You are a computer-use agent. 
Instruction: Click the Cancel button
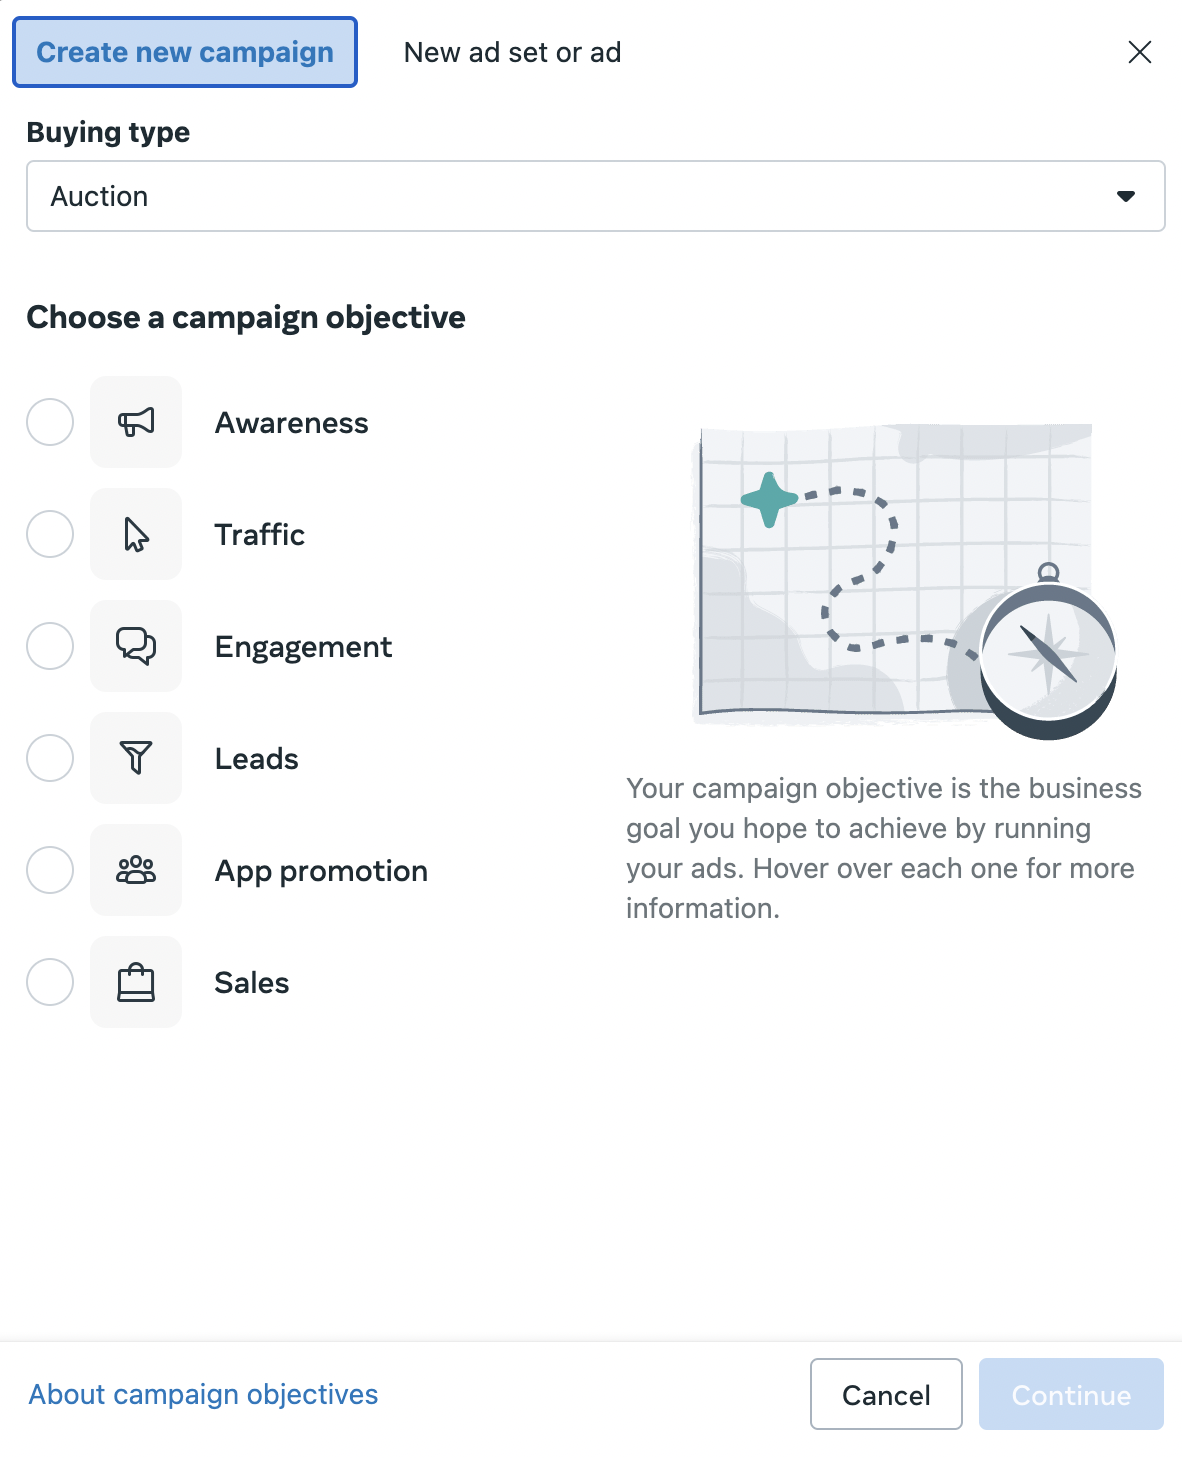(886, 1394)
